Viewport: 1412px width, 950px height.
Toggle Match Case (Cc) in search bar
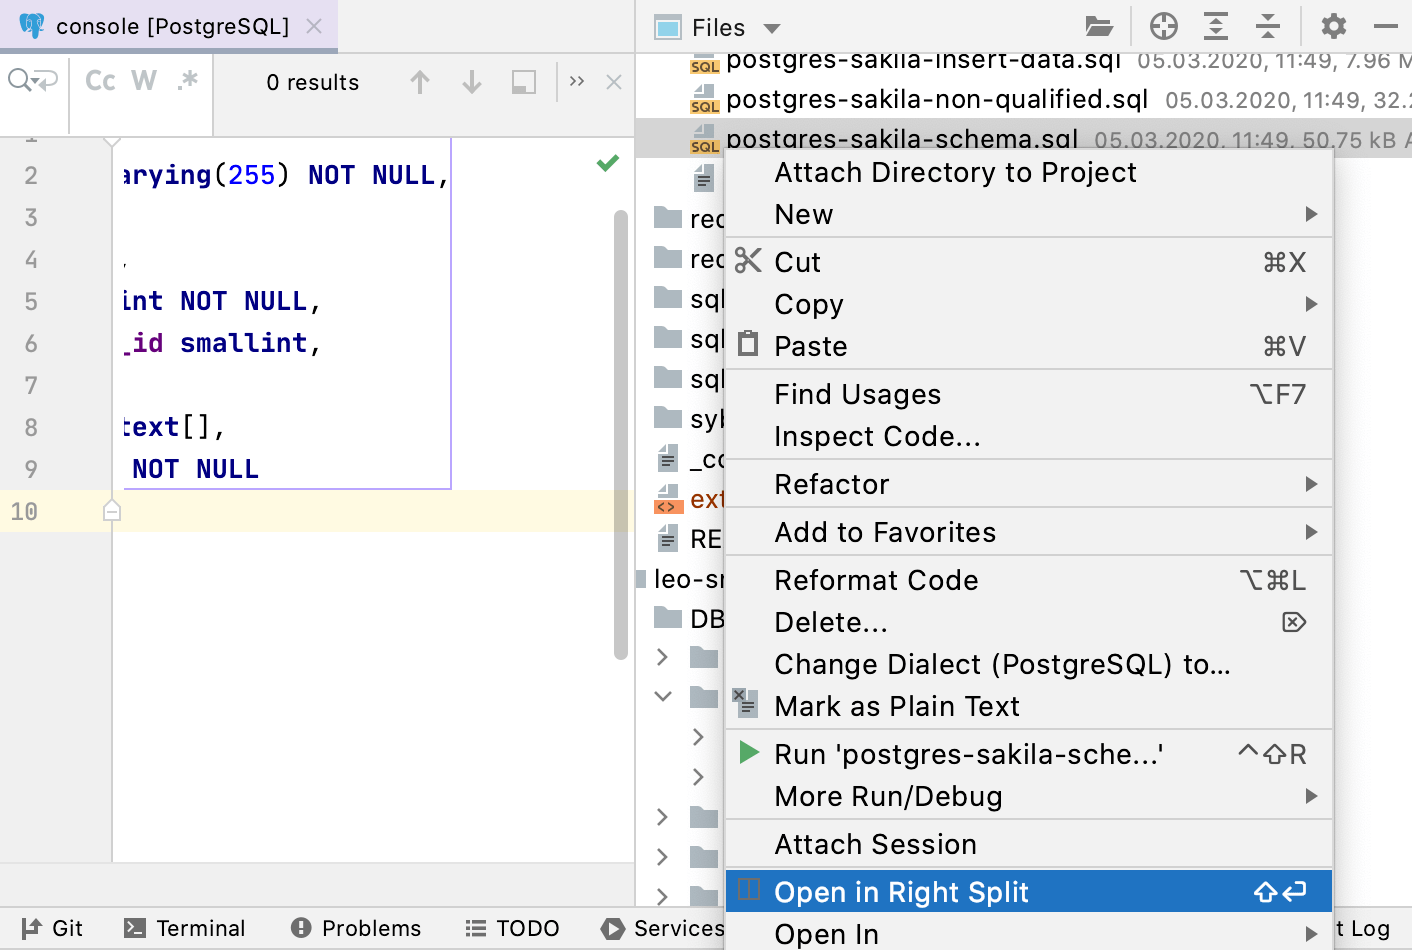(100, 81)
